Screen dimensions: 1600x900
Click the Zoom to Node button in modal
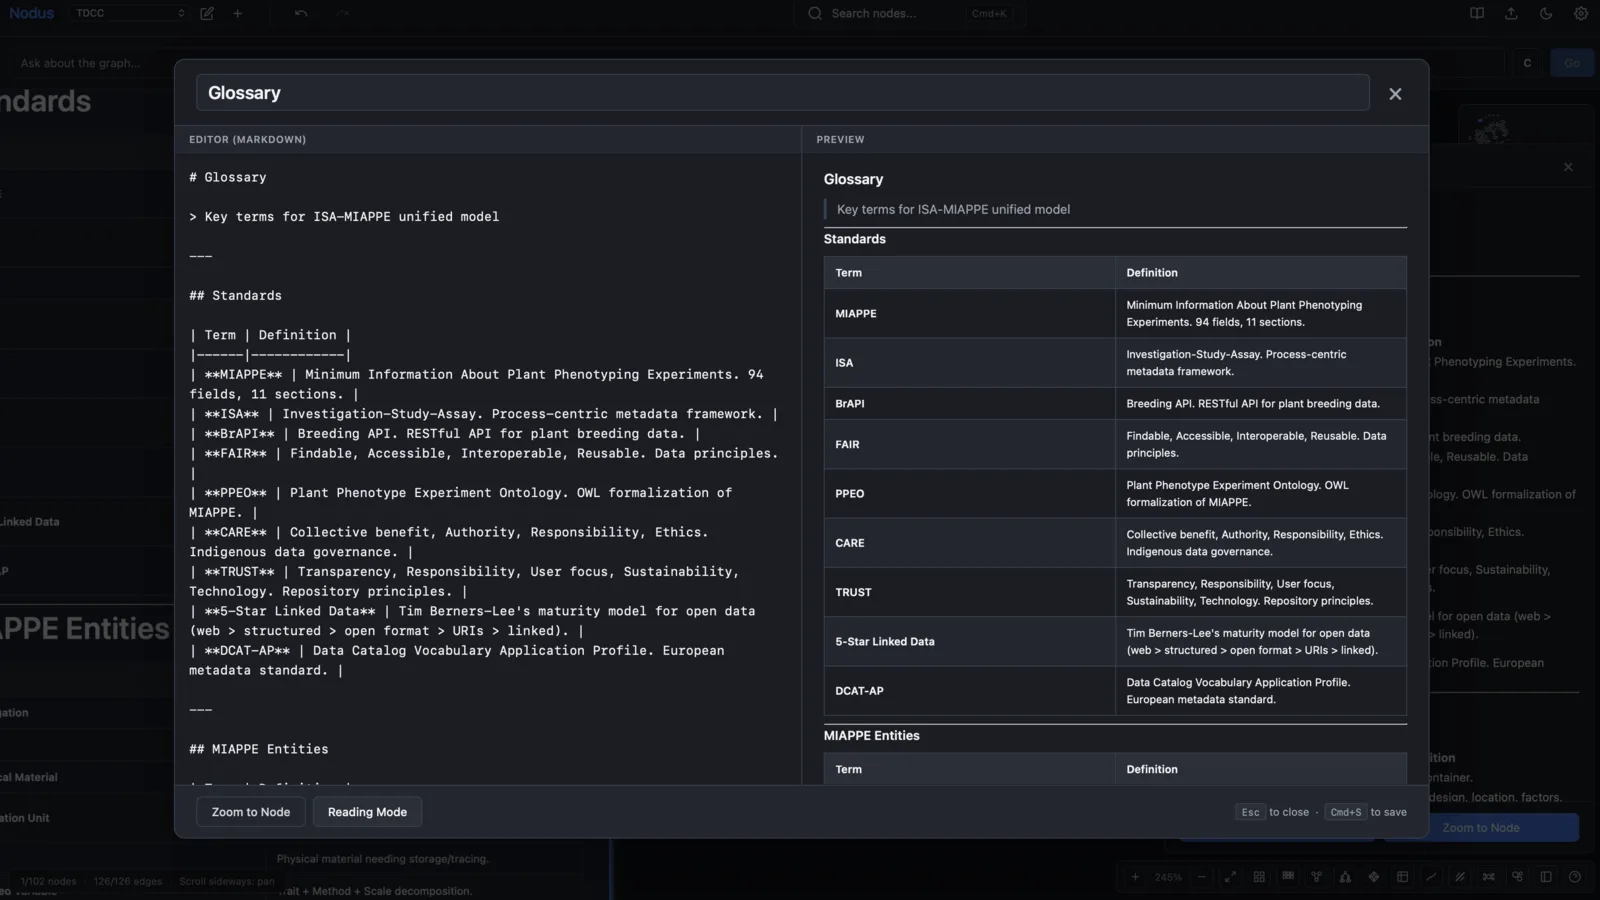click(x=251, y=812)
